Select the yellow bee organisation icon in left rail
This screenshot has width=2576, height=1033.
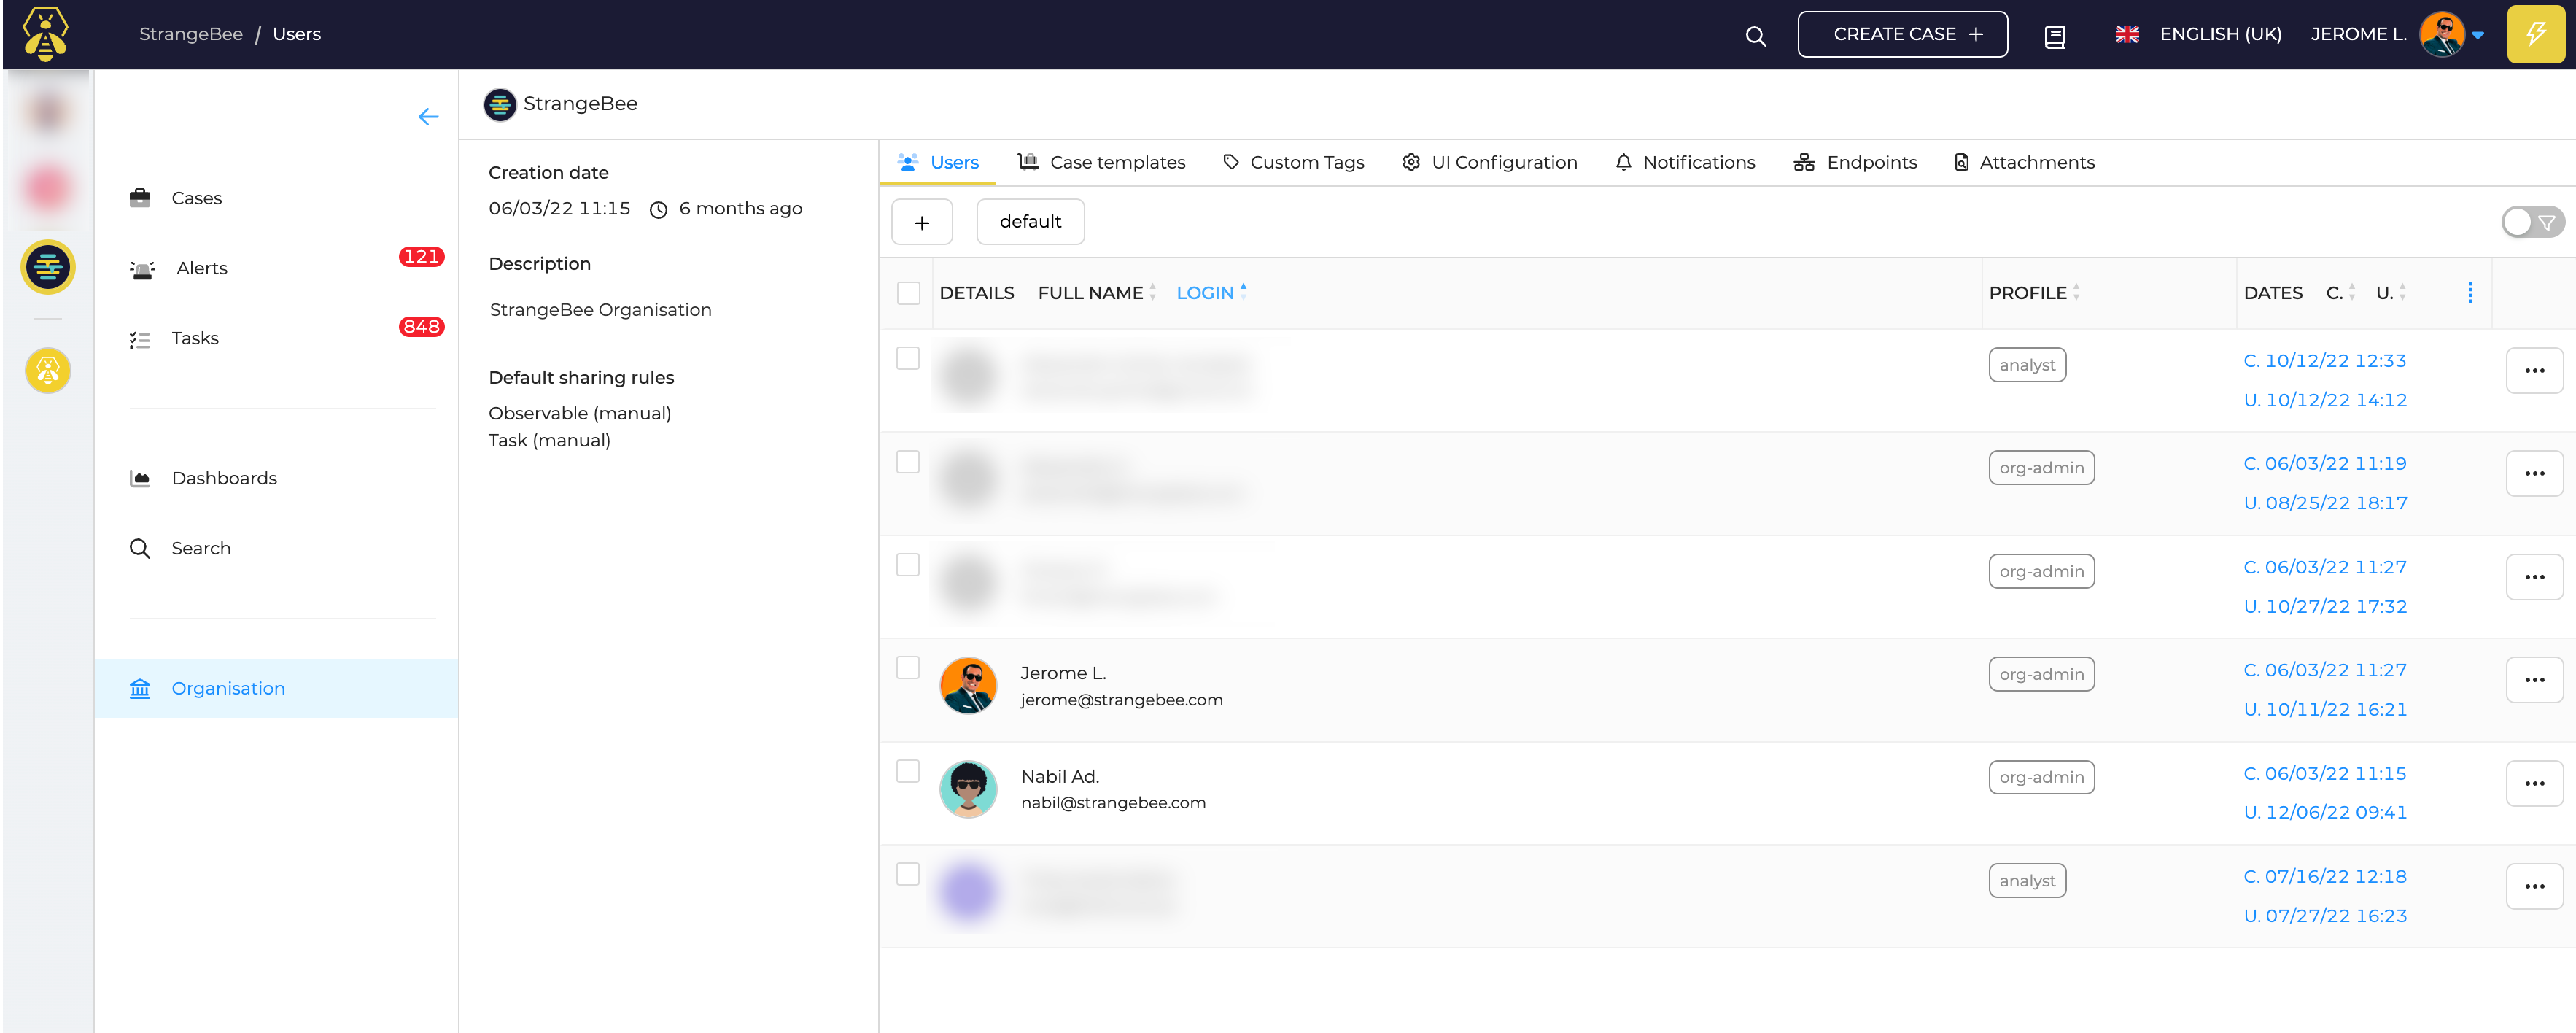[48, 371]
